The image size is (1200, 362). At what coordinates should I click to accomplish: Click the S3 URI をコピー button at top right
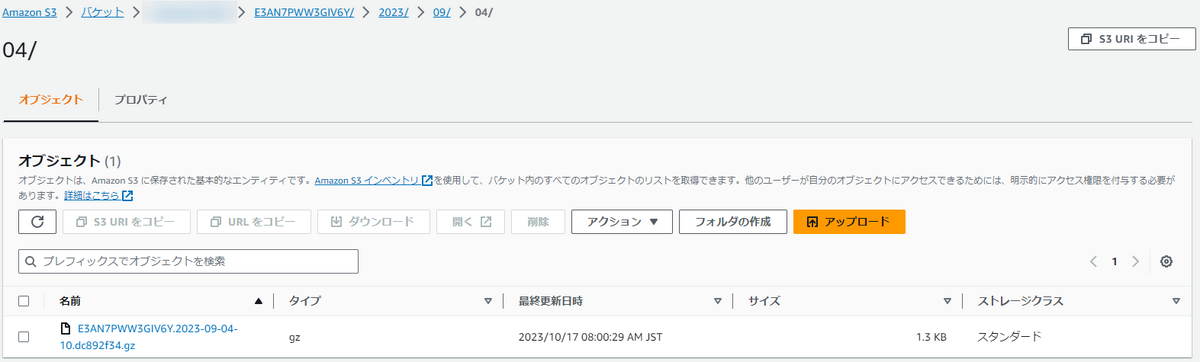pyautogui.click(x=1131, y=39)
